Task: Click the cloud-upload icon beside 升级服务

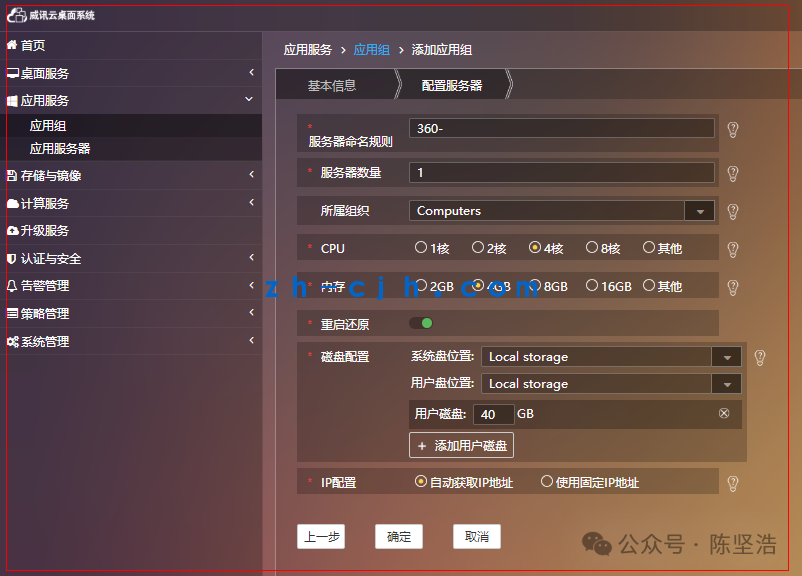Action: [x=13, y=231]
